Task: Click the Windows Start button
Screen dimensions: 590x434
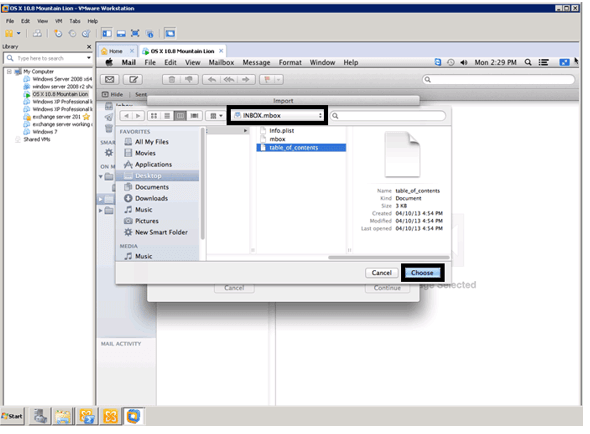Action: 12,416
